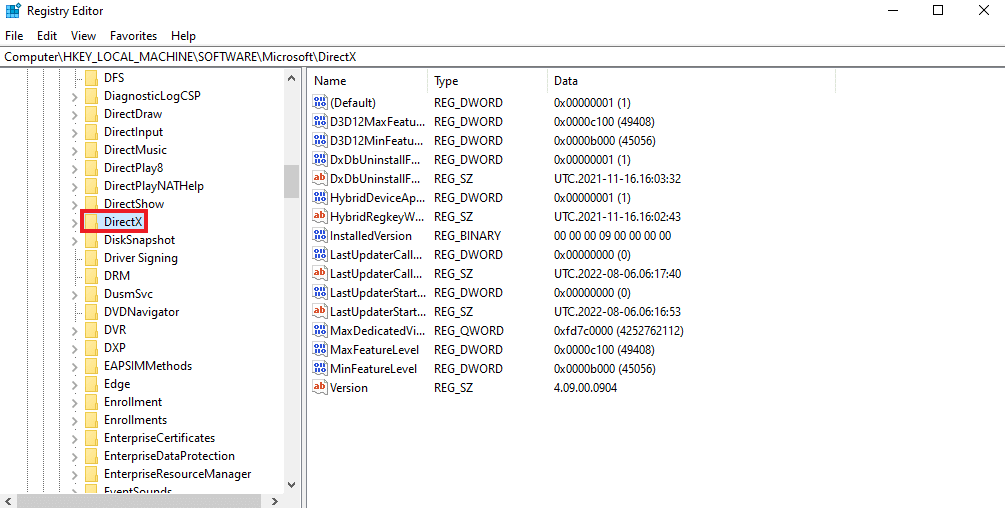Click the HybridRegkeyW... string icon
1005x508 pixels.
point(319,217)
